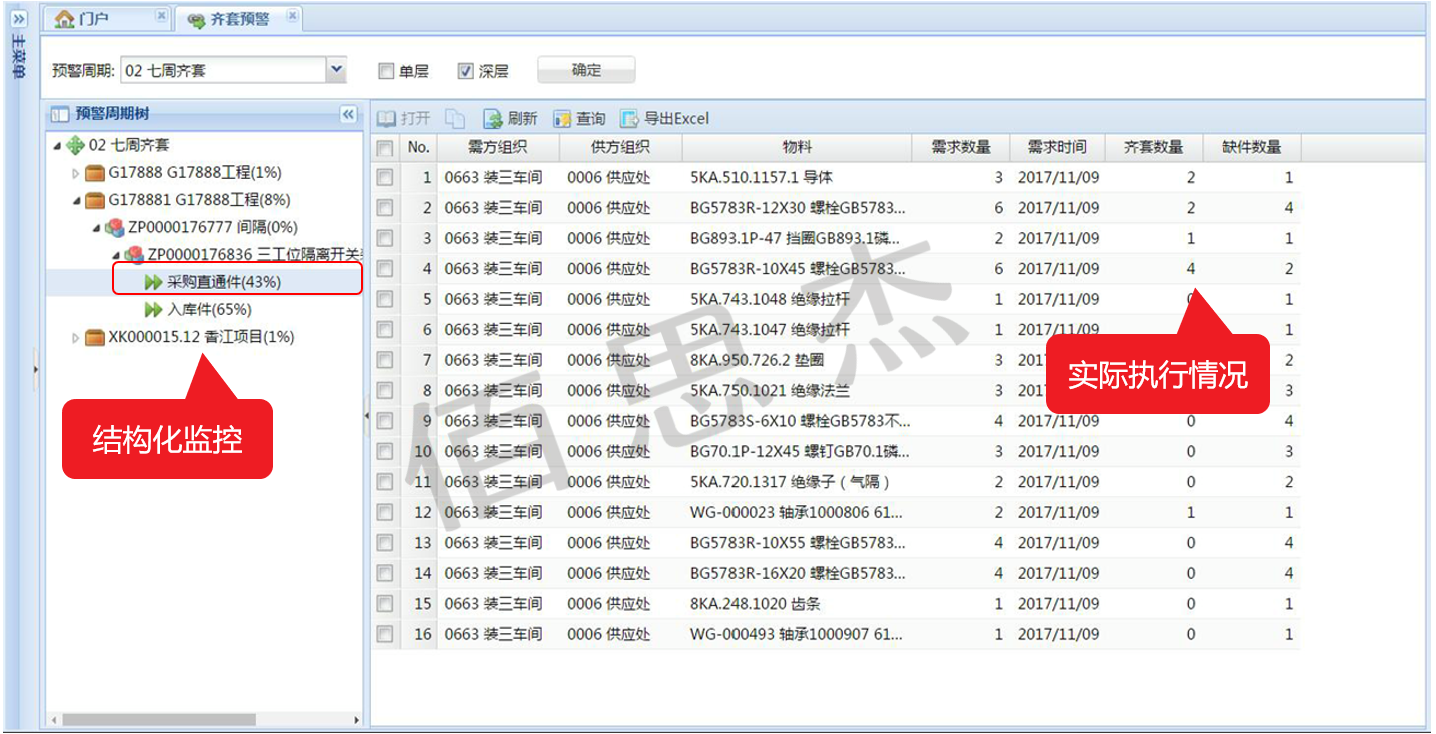Expand the left sidebar double-arrow icon
The image size is (1436, 734).
click(x=19, y=19)
